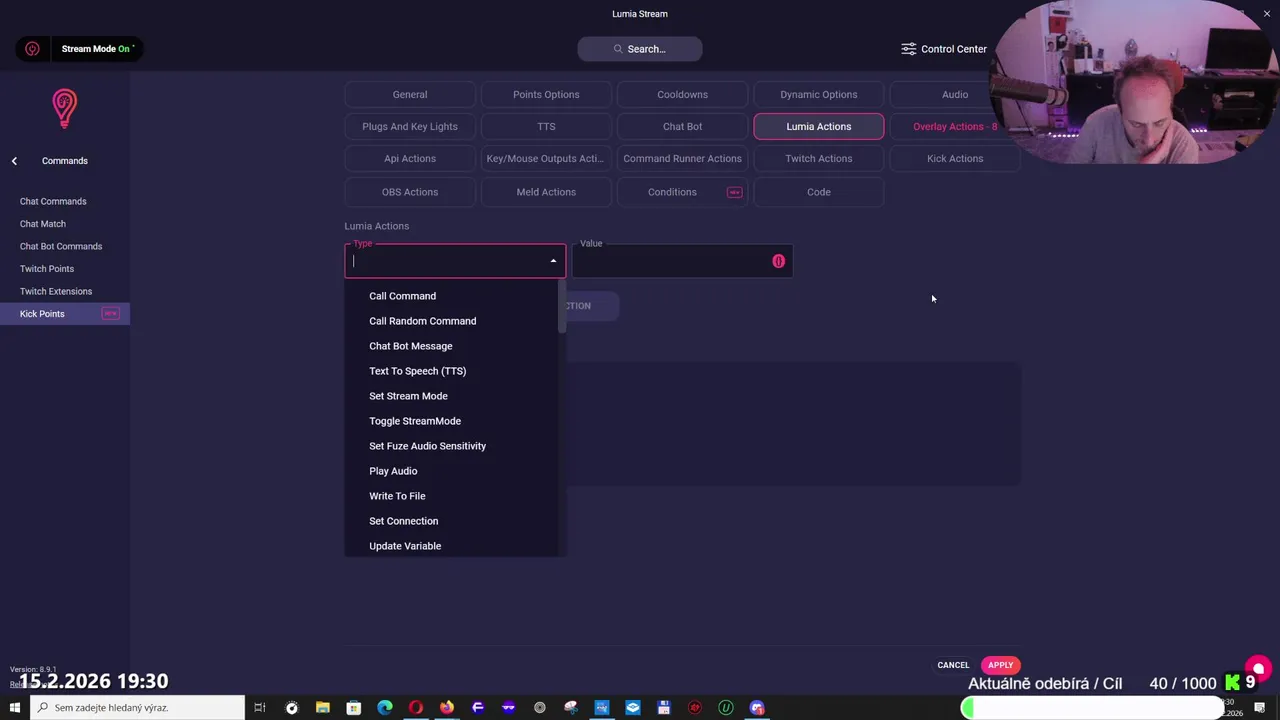1280x720 pixels.
Task: Switch to the General tab
Action: click(410, 94)
